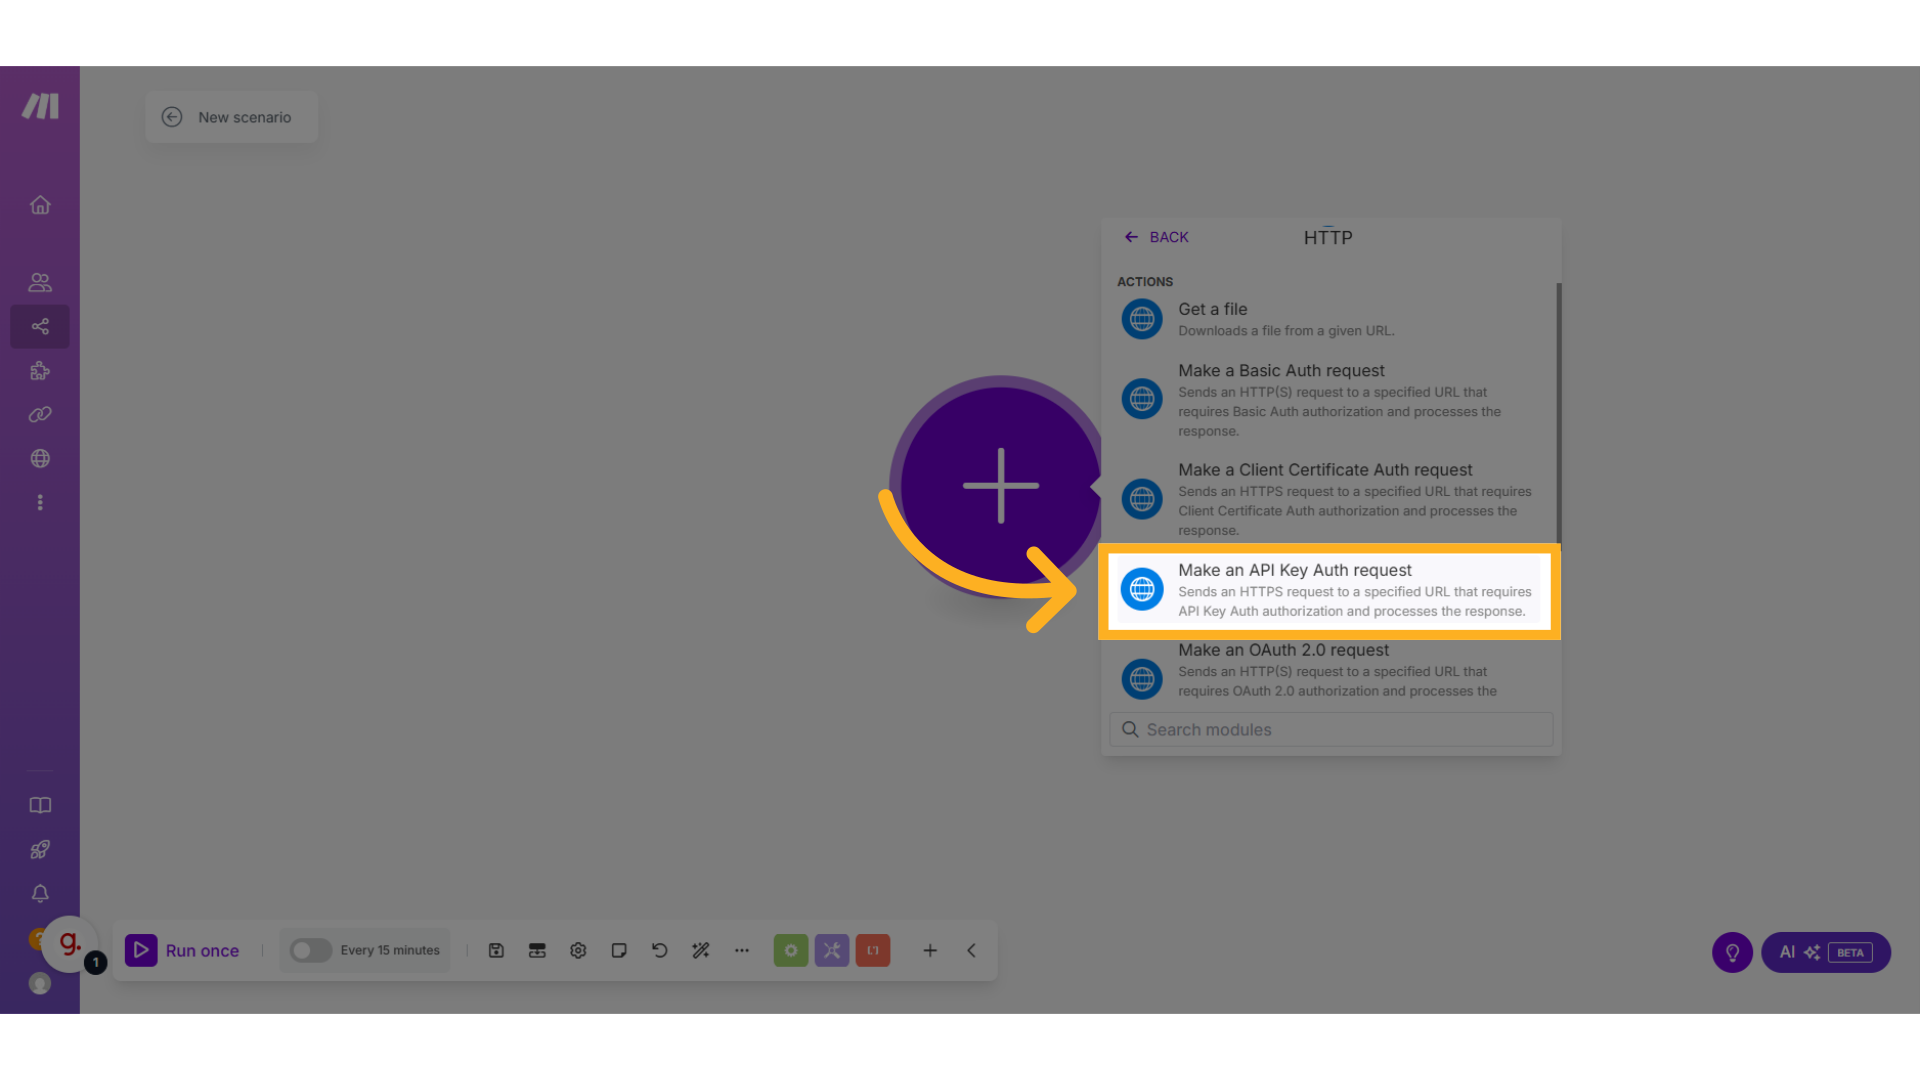The width and height of the screenshot is (1920, 1080).
Task: Focus the Search modules field
Action: point(1330,730)
